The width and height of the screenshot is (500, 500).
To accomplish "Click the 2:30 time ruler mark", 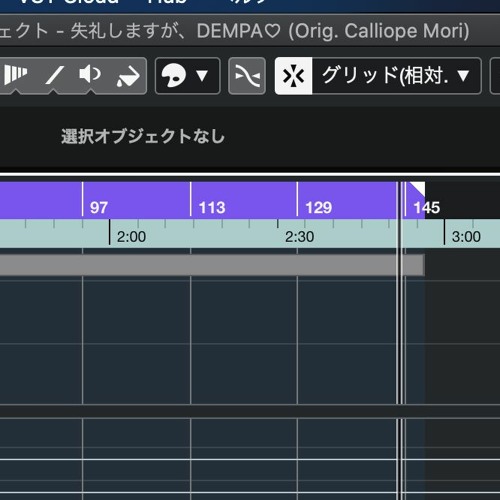I will (x=299, y=237).
